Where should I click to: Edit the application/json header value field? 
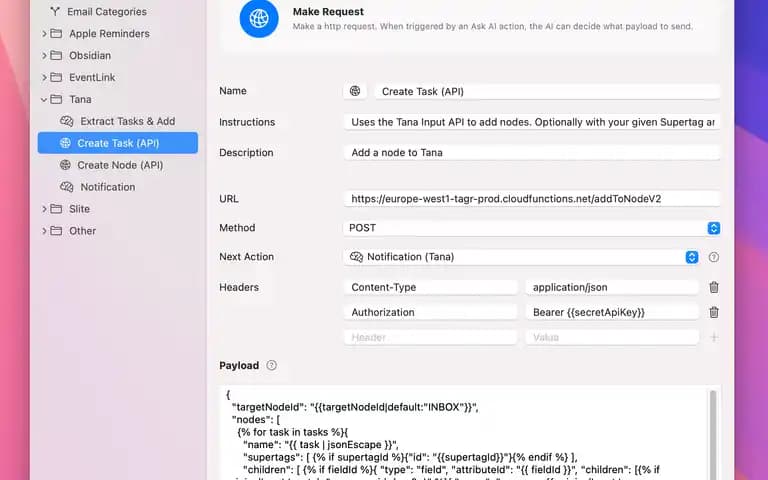pos(612,288)
